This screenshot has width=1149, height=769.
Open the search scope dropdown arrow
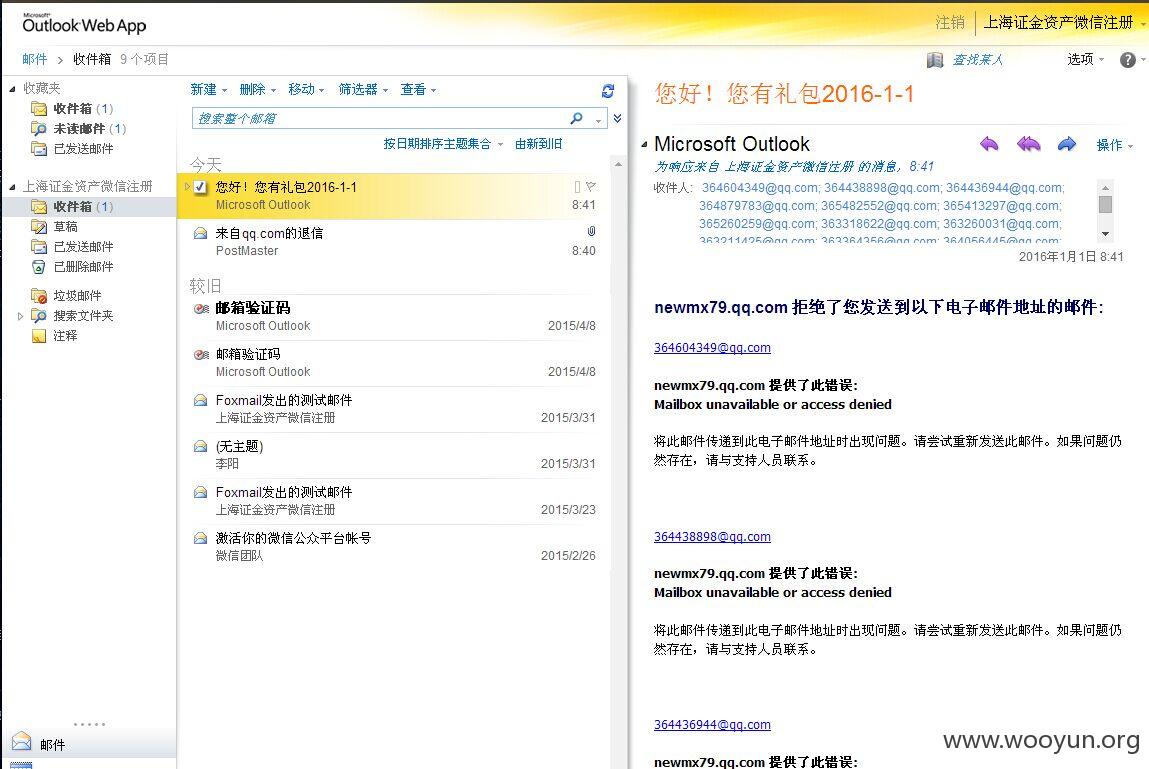click(x=599, y=119)
